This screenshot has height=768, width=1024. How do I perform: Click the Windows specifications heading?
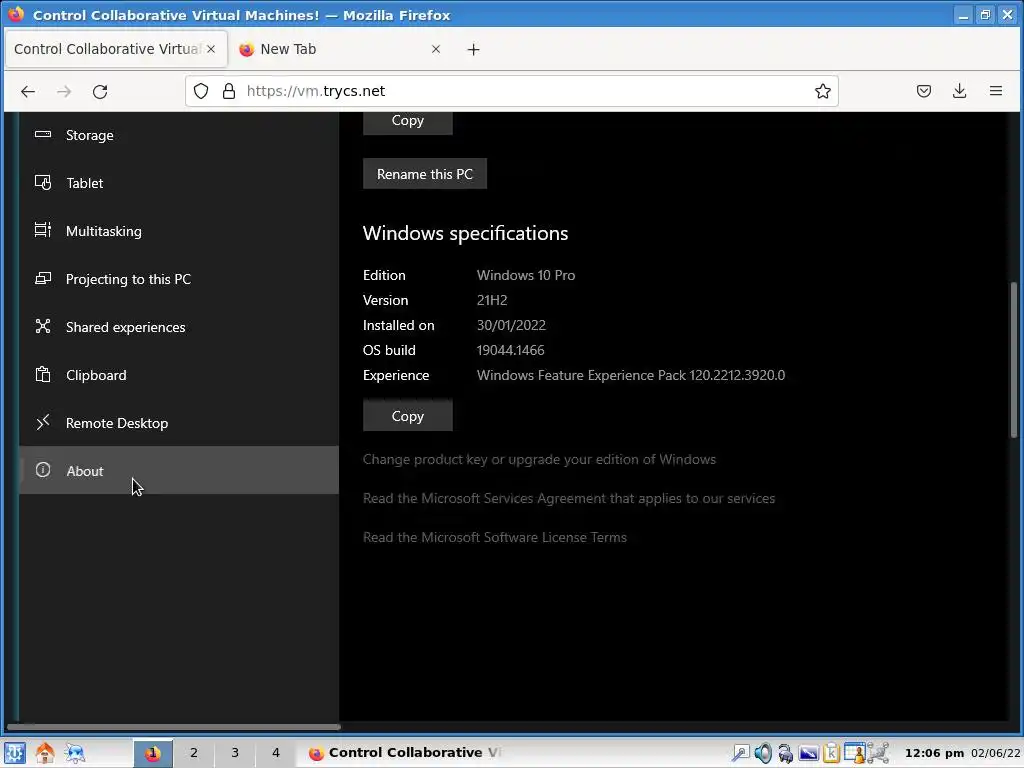click(x=465, y=233)
